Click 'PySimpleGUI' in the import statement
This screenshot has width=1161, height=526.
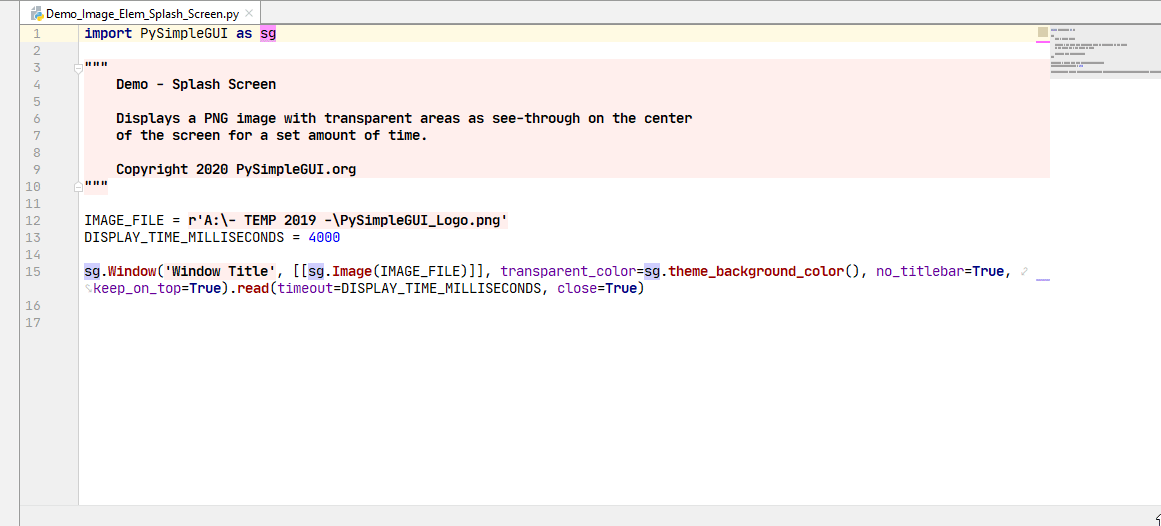[x=184, y=33]
